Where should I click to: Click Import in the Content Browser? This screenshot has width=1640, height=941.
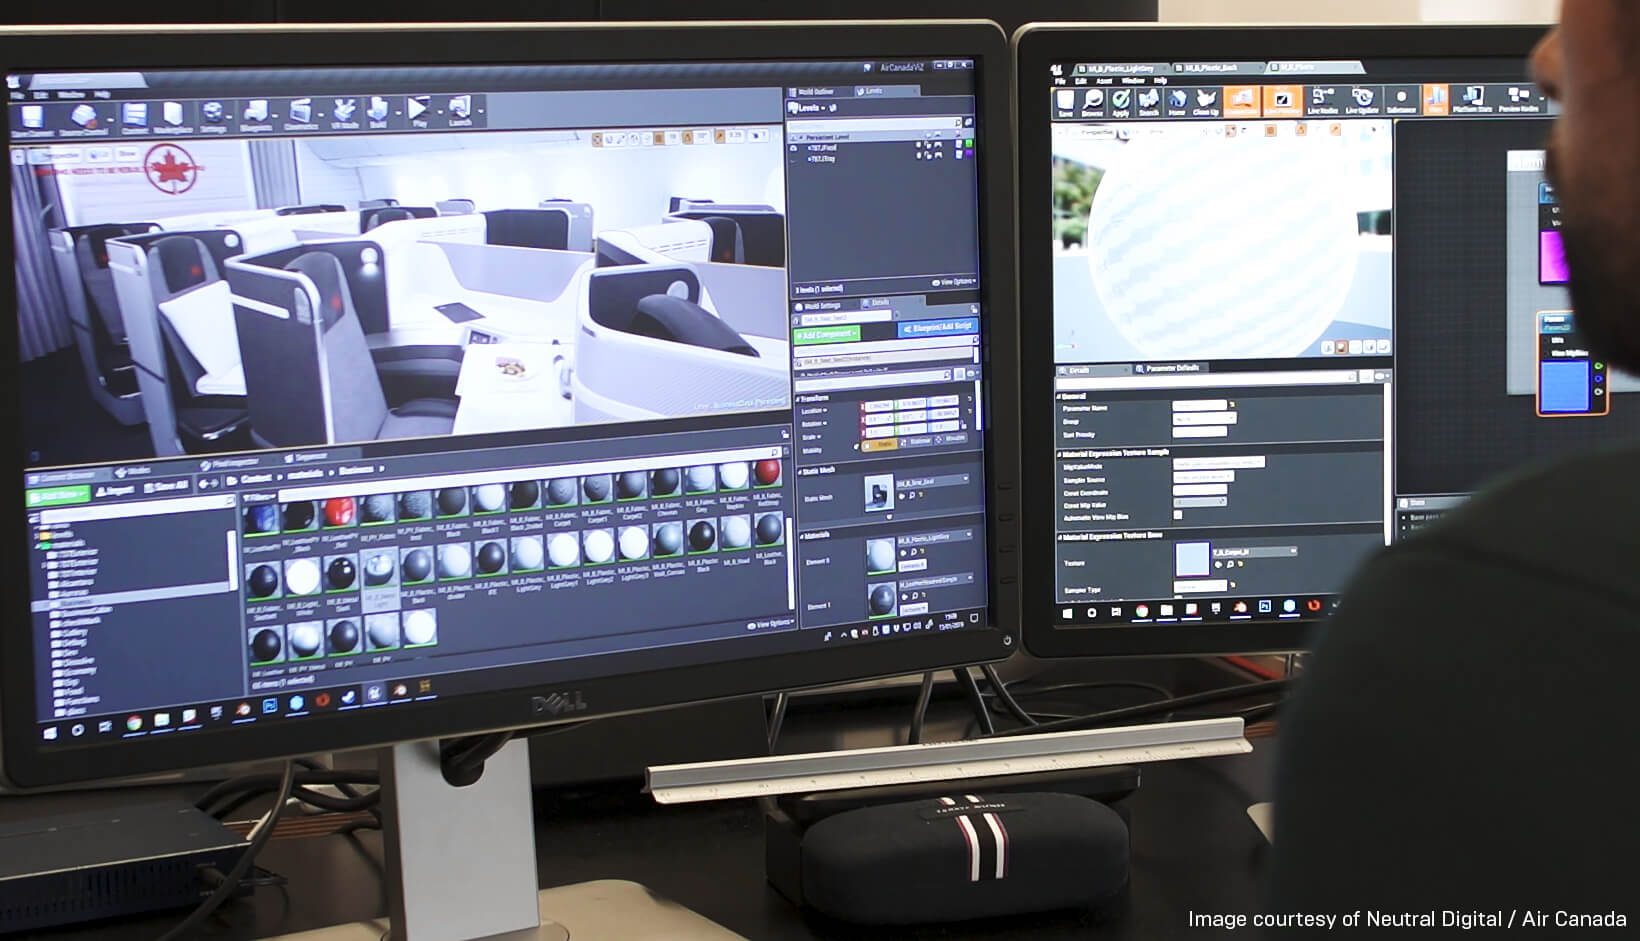(x=116, y=491)
